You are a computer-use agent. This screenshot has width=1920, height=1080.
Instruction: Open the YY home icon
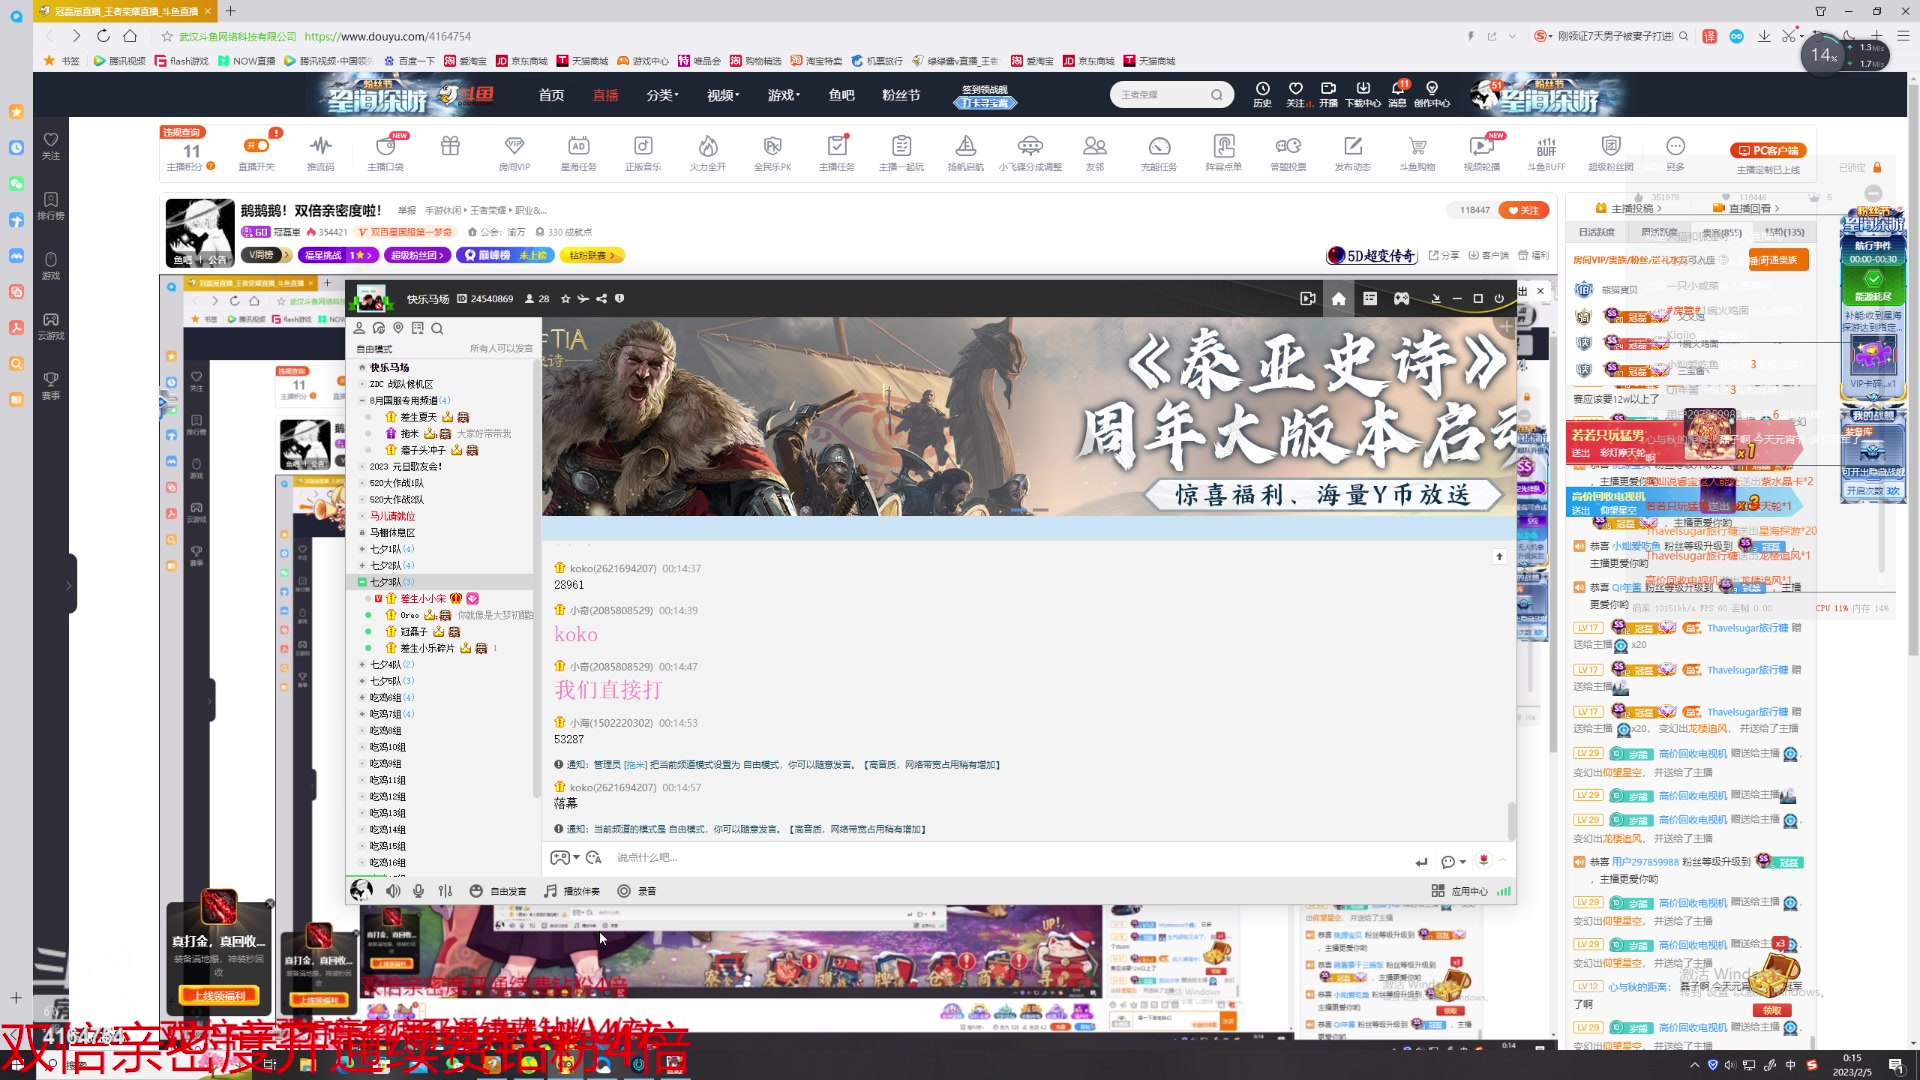click(x=1339, y=299)
